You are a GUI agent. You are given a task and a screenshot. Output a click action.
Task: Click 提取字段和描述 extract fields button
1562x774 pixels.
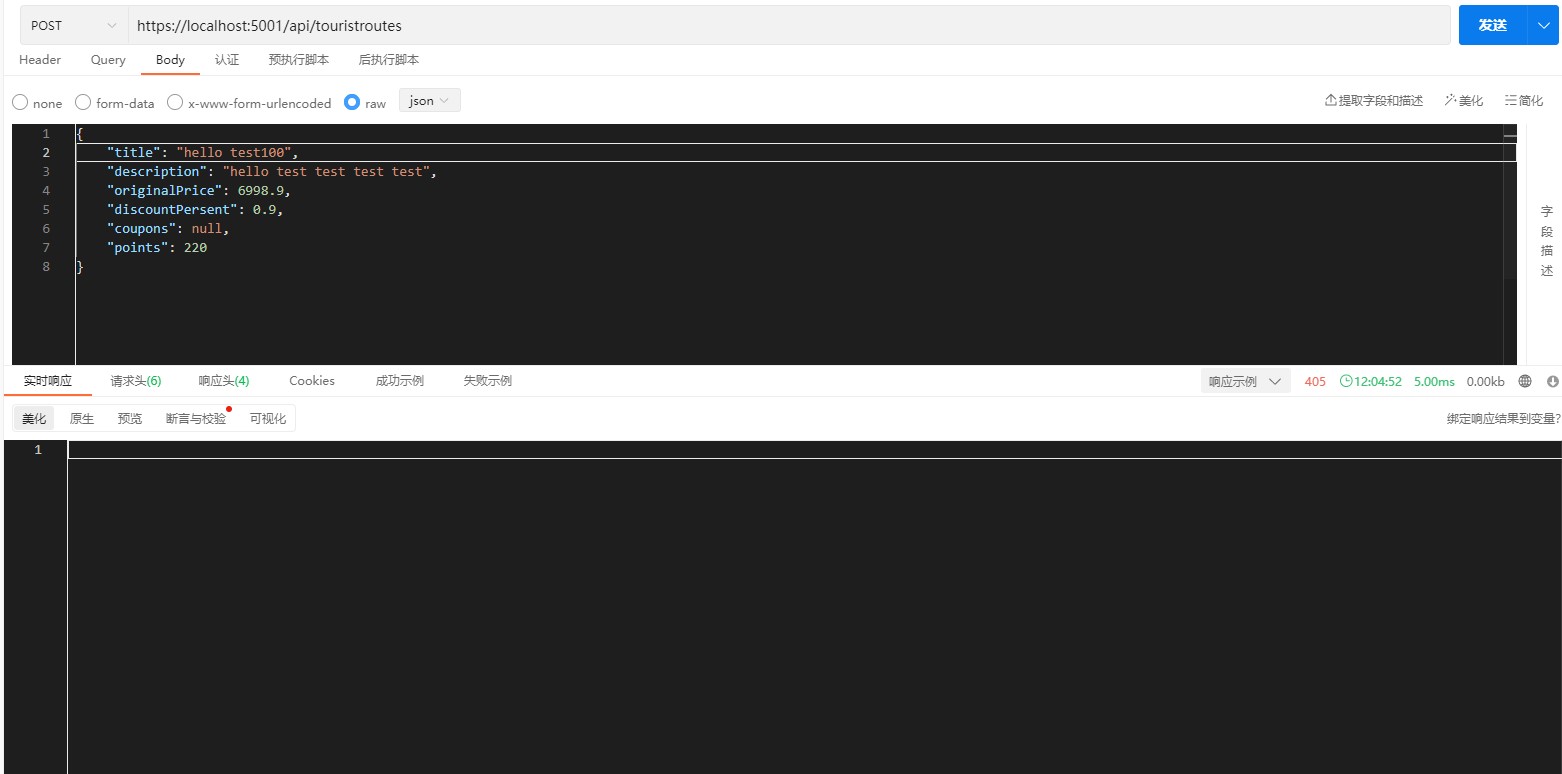pos(1374,101)
